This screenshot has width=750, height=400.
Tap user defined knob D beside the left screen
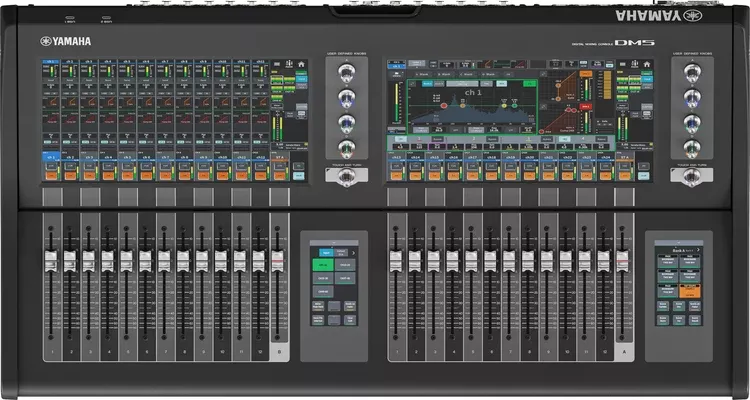click(346, 149)
